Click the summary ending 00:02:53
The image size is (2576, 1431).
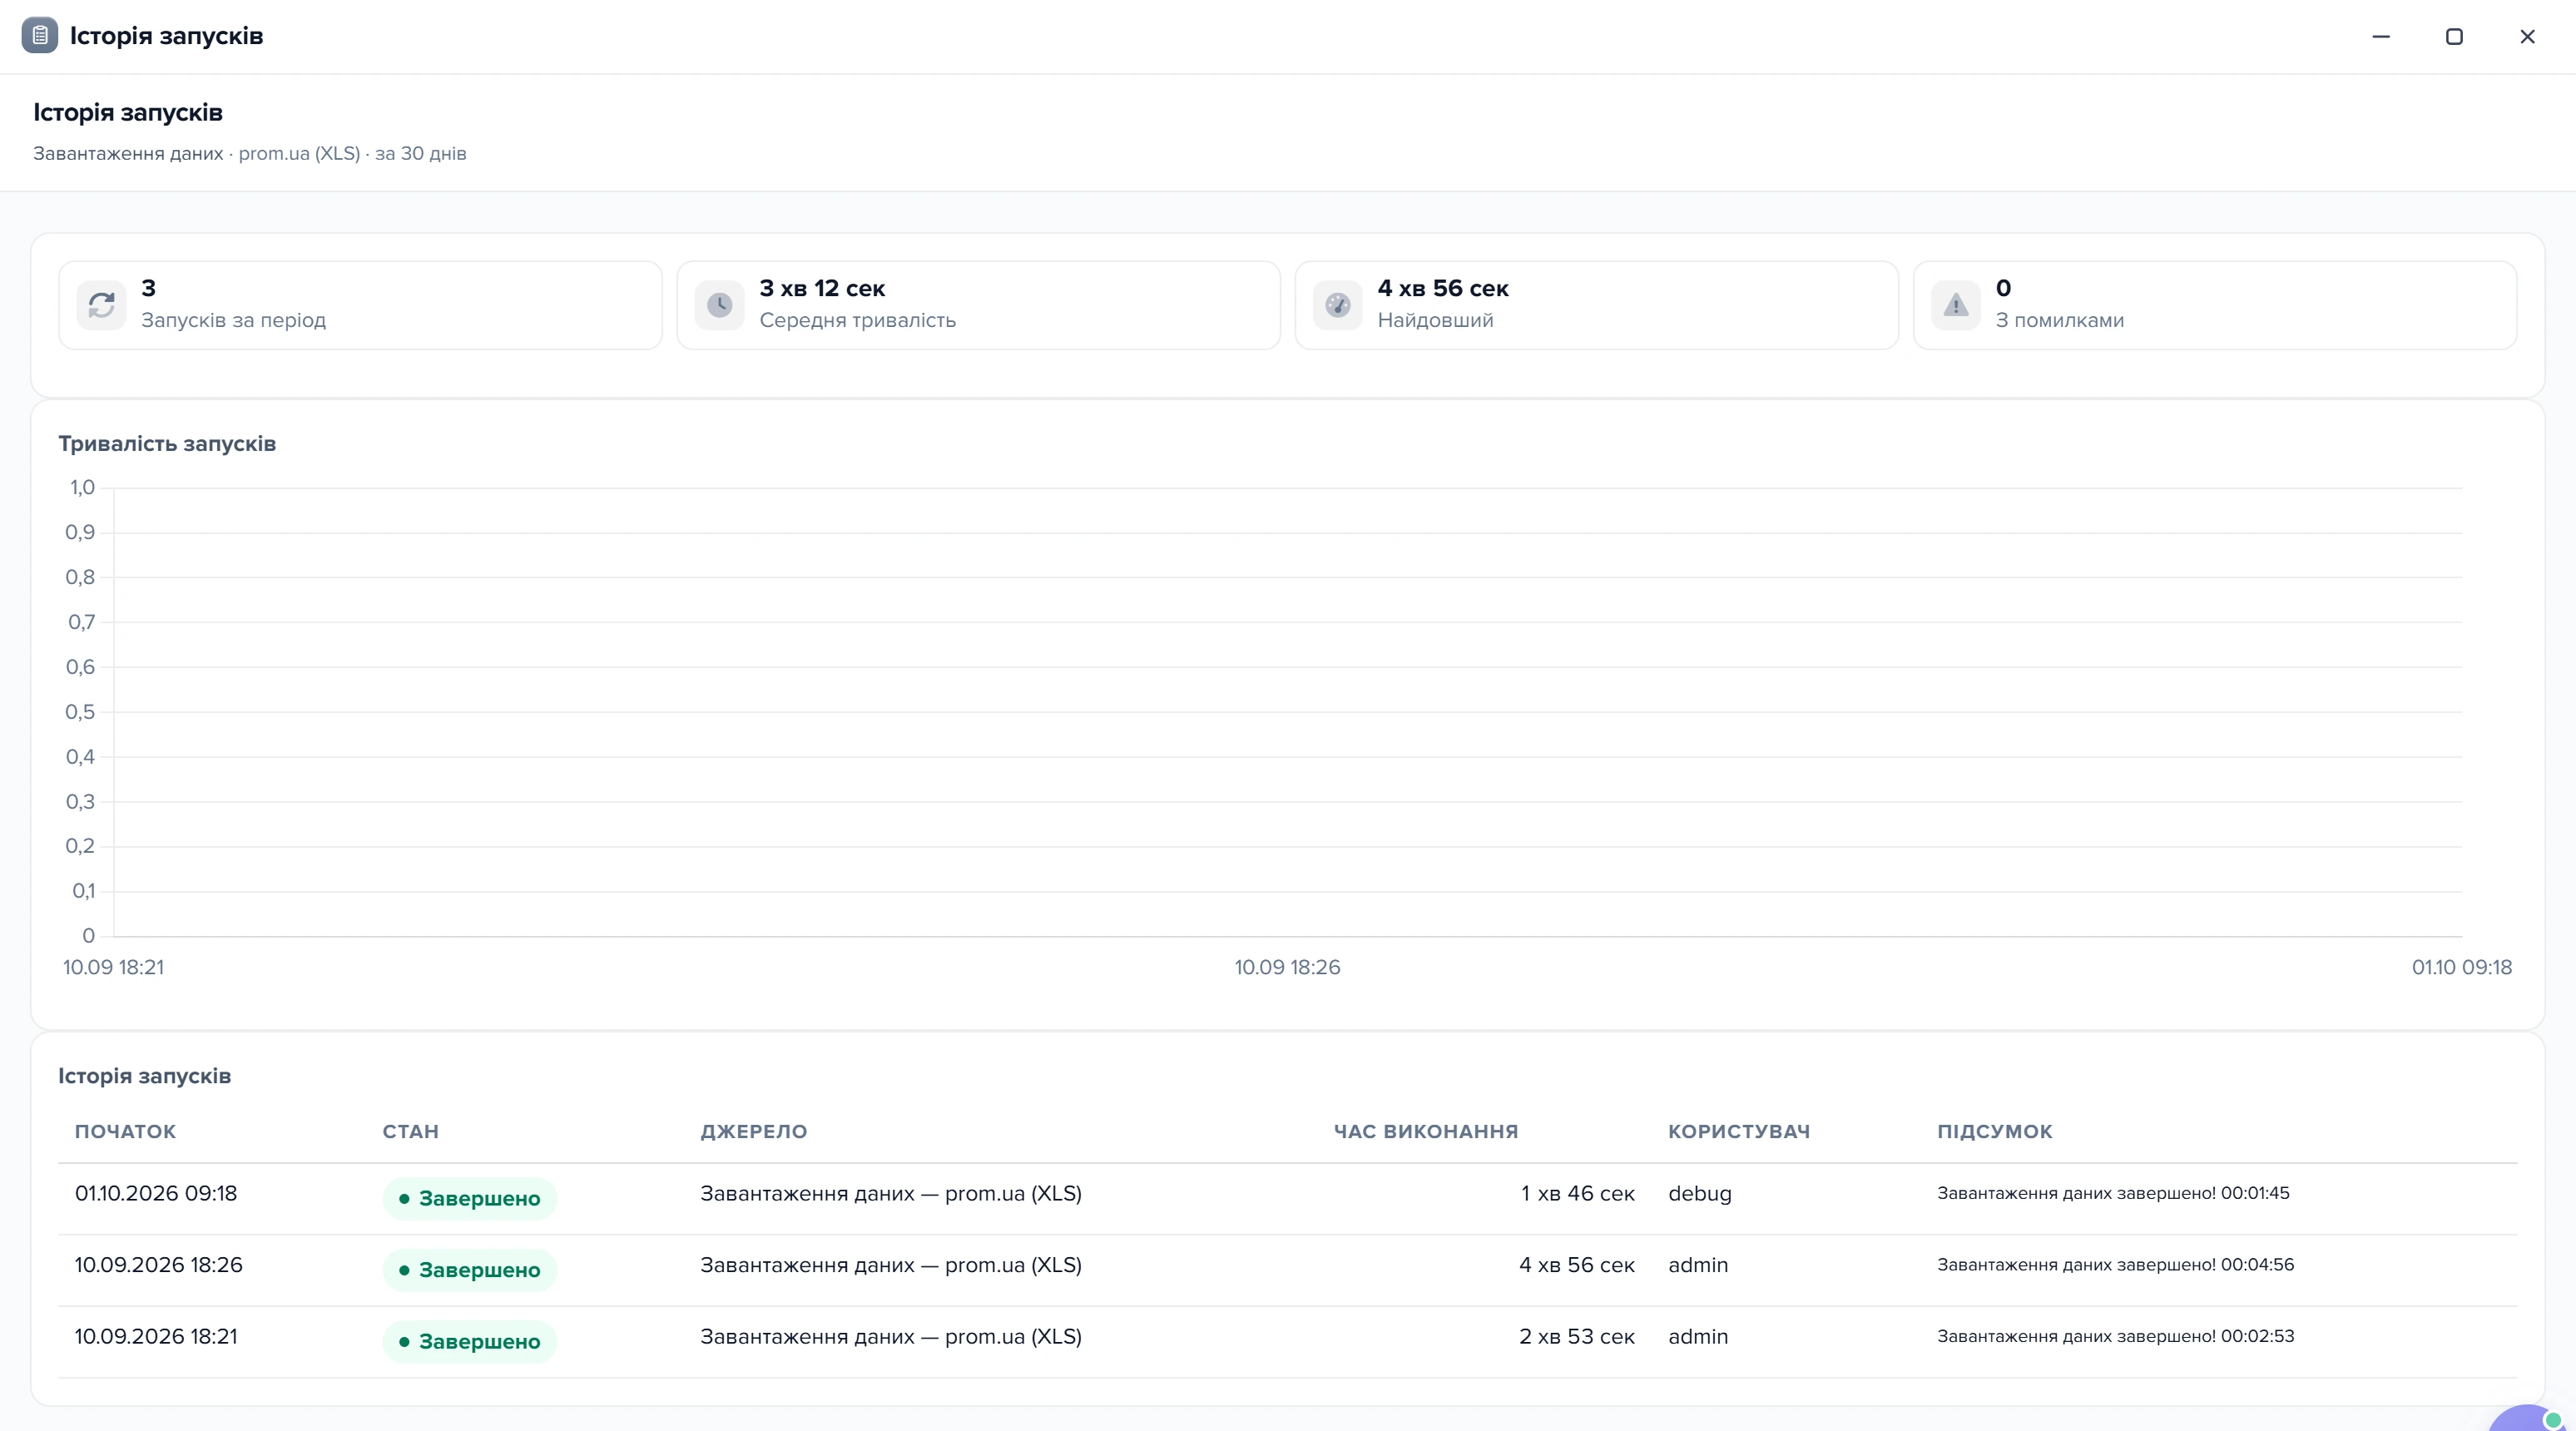[x=2115, y=1337]
